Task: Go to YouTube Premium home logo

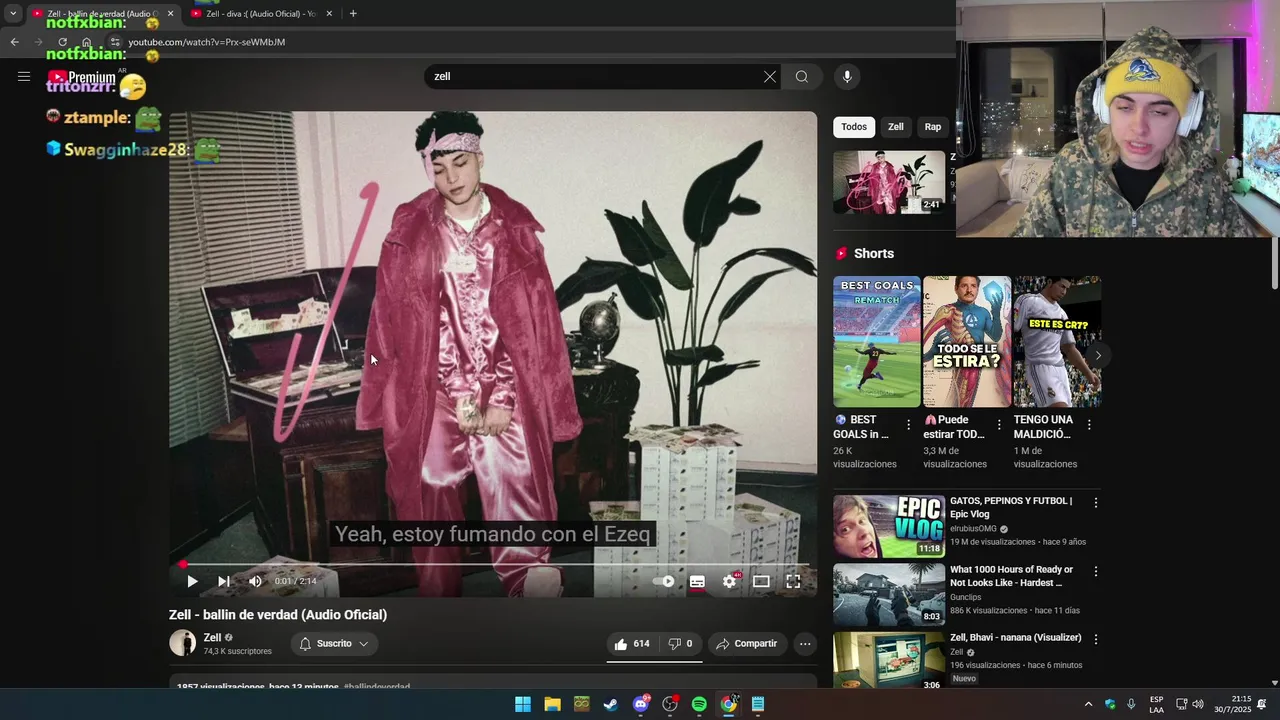Action: pos(82,77)
